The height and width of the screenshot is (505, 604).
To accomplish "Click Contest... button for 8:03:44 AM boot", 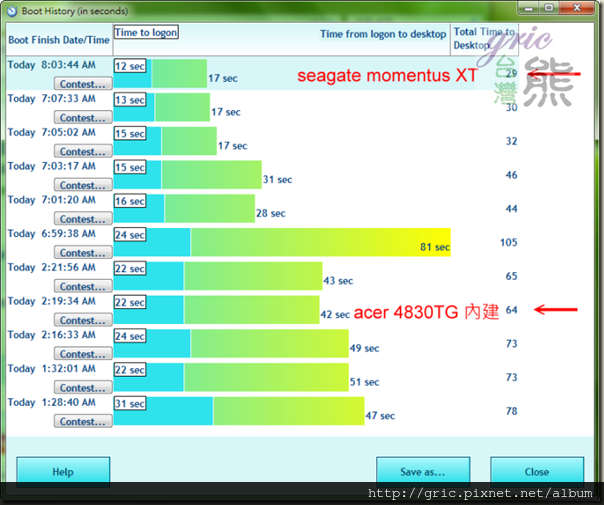I will [83, 84].
